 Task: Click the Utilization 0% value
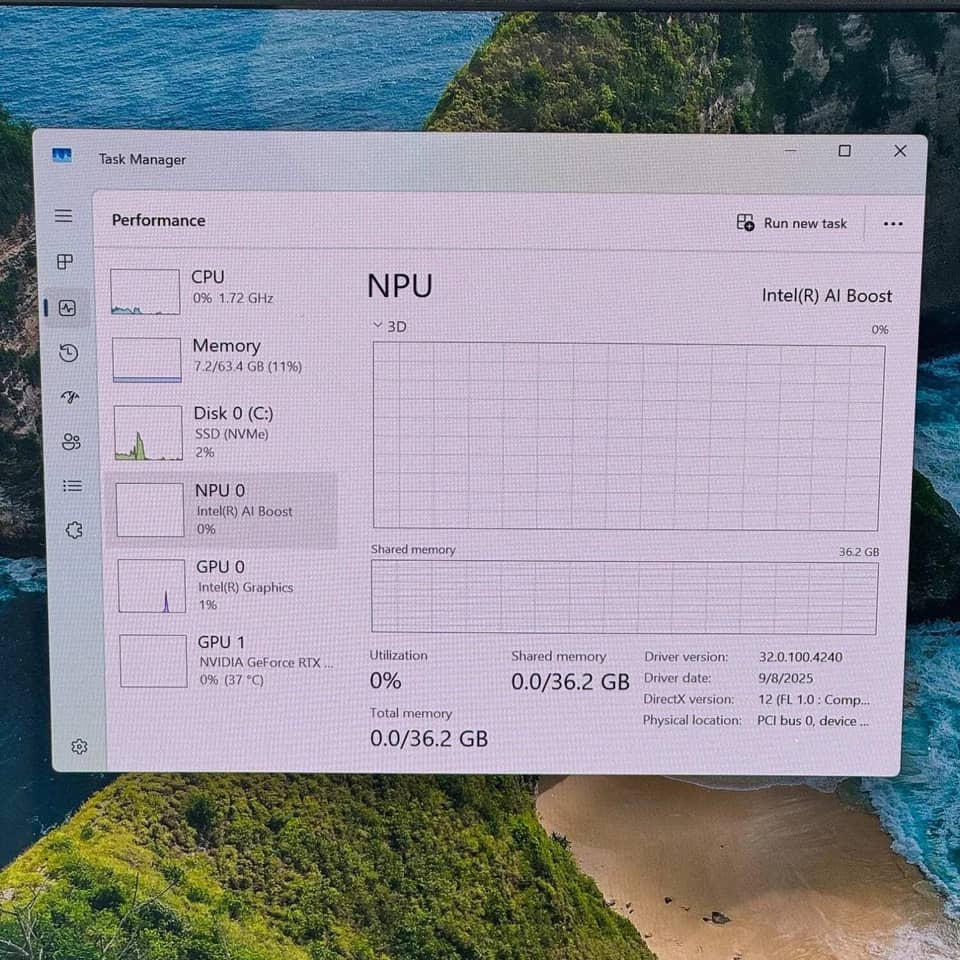[x=385, y=680]
